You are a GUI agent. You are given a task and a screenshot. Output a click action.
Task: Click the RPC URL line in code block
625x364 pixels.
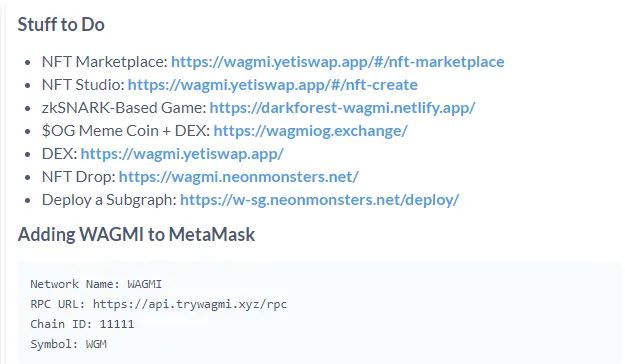point(159,304)
